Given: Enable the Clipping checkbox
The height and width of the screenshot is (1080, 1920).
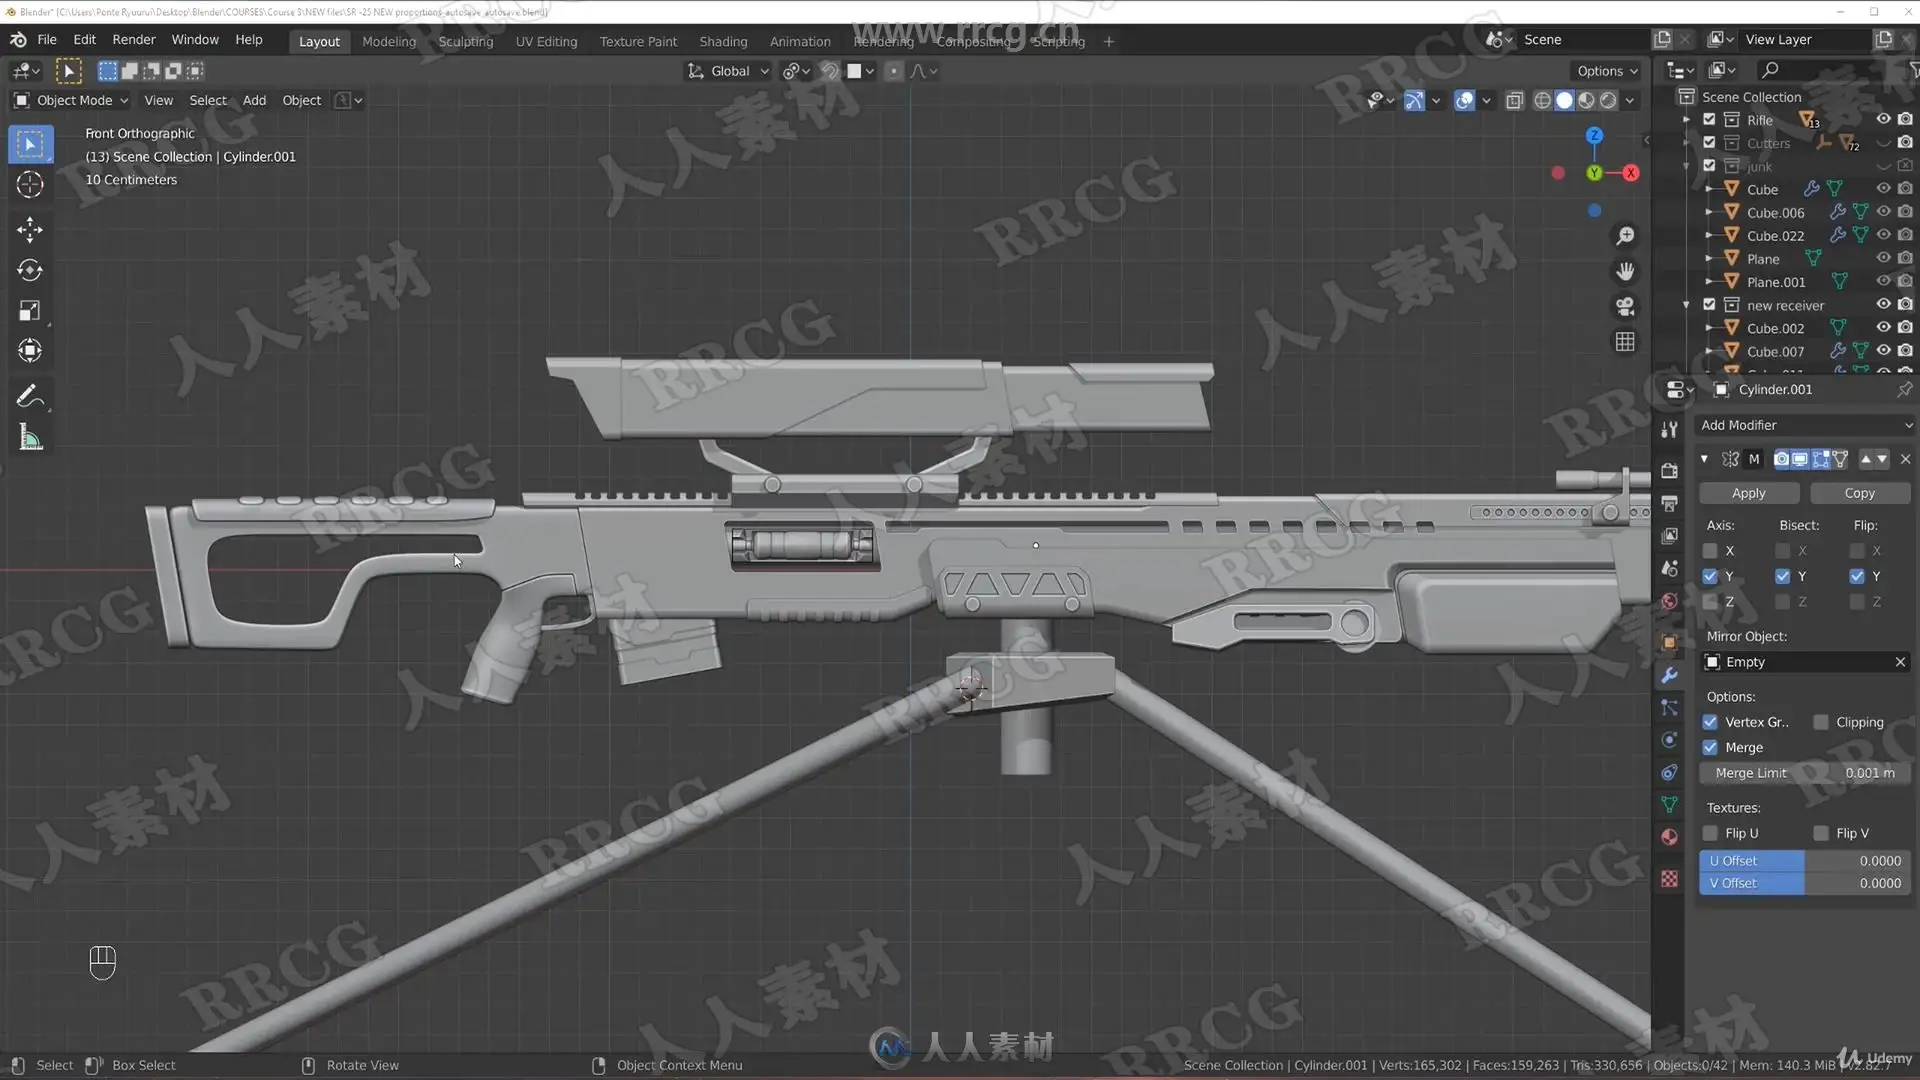Looking at the screenshot, I should point(1821,722).
